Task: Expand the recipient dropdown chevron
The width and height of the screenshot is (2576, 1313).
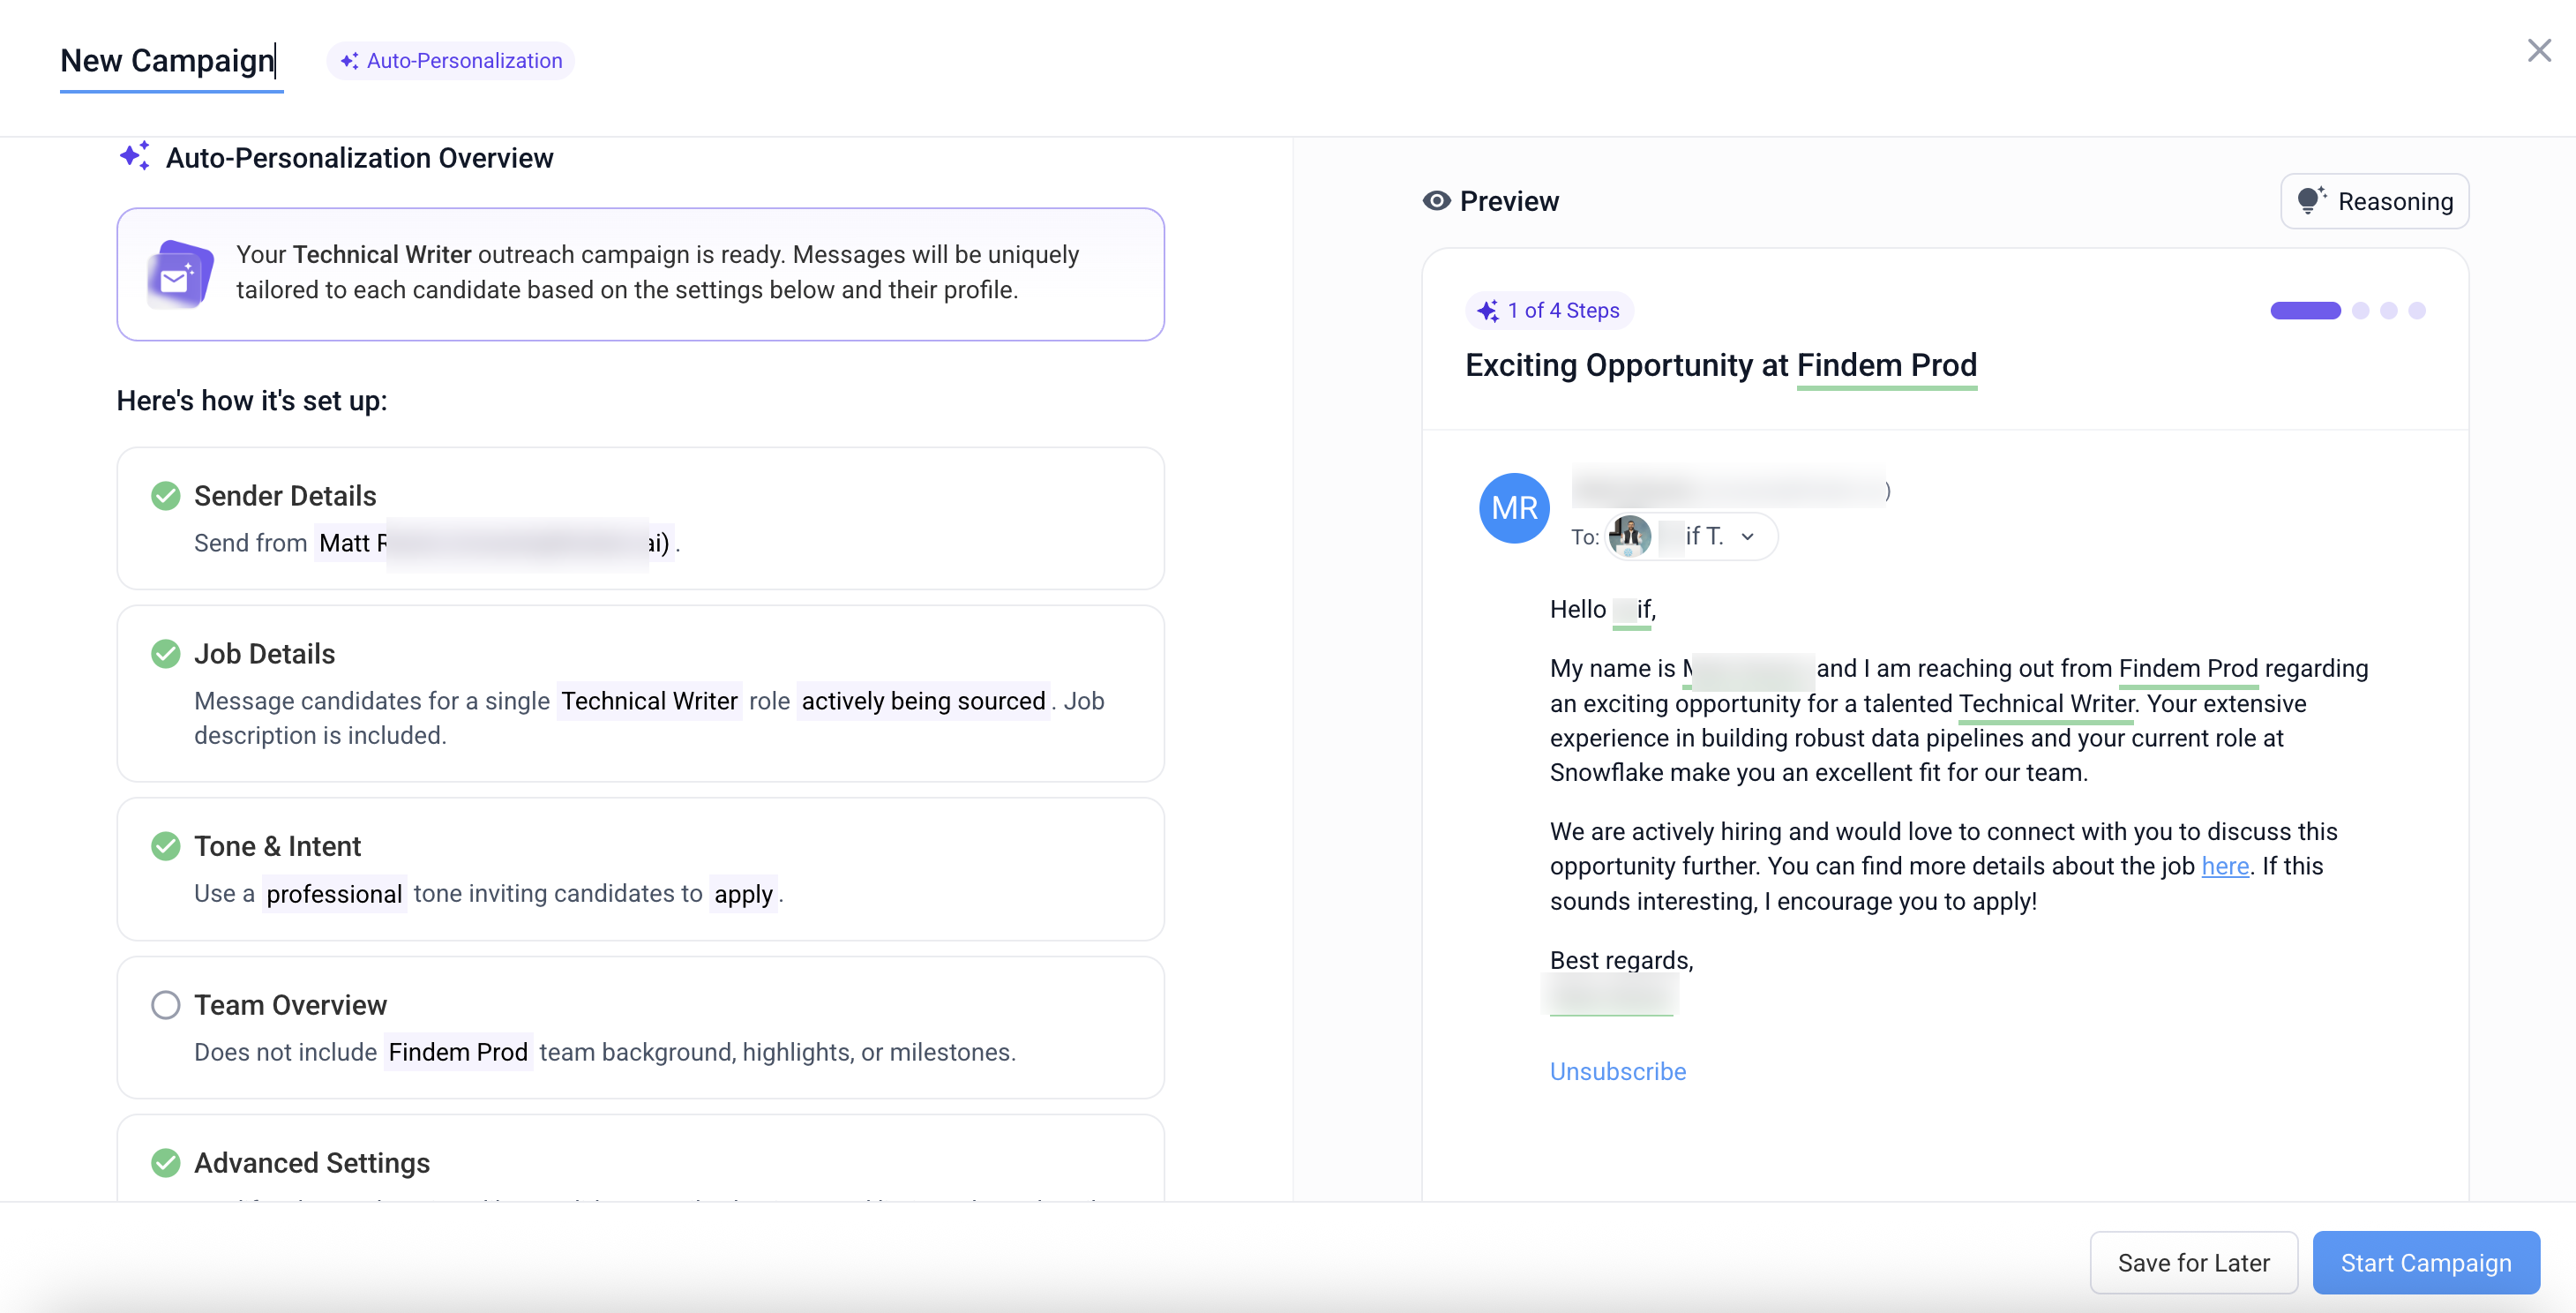Action: tap(1748, 537)
